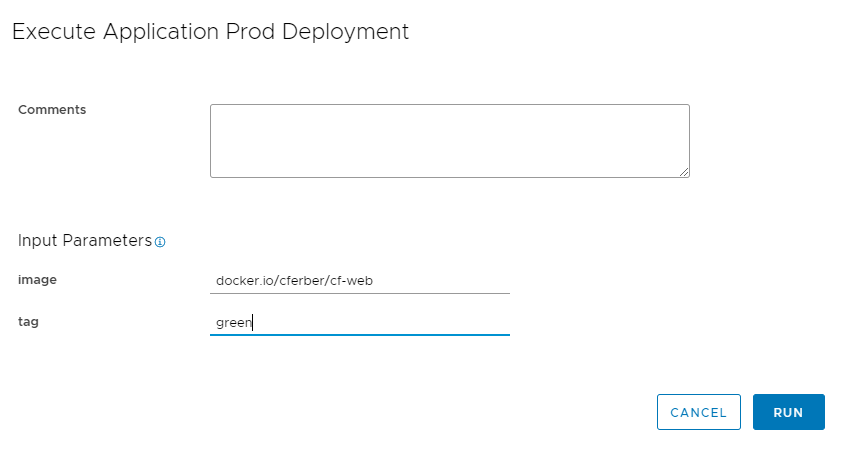The height and width of the screenshot is (450, 843).
Task: Click the Comments label
Action: [x=52, y=110]
